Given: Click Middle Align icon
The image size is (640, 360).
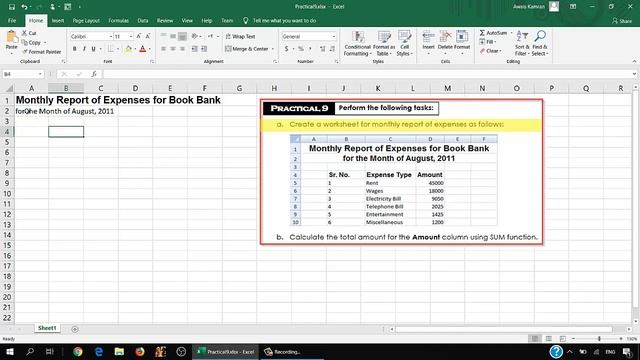Looking at the screenshot, I should 173,36.
